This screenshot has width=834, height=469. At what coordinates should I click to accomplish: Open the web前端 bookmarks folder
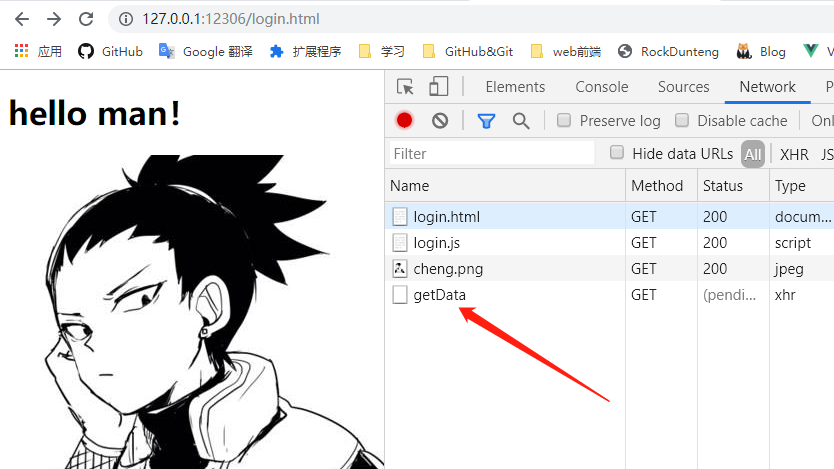(566, 51)
